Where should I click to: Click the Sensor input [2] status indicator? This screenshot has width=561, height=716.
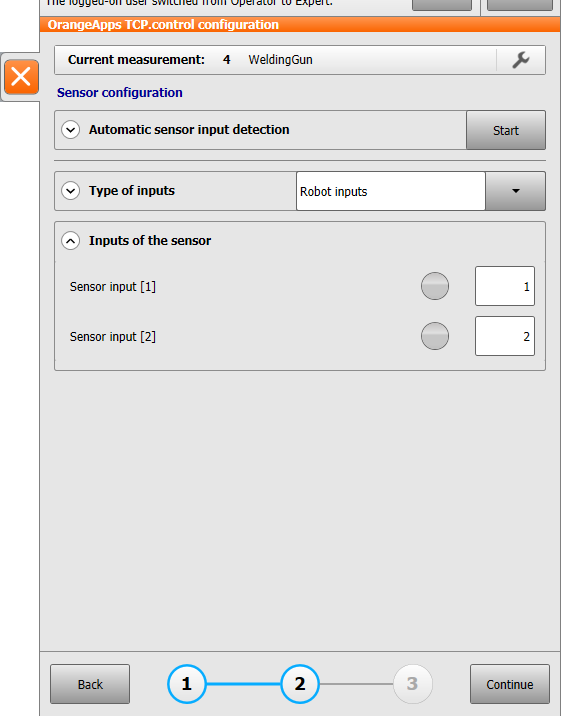click(x=435, y=336)
